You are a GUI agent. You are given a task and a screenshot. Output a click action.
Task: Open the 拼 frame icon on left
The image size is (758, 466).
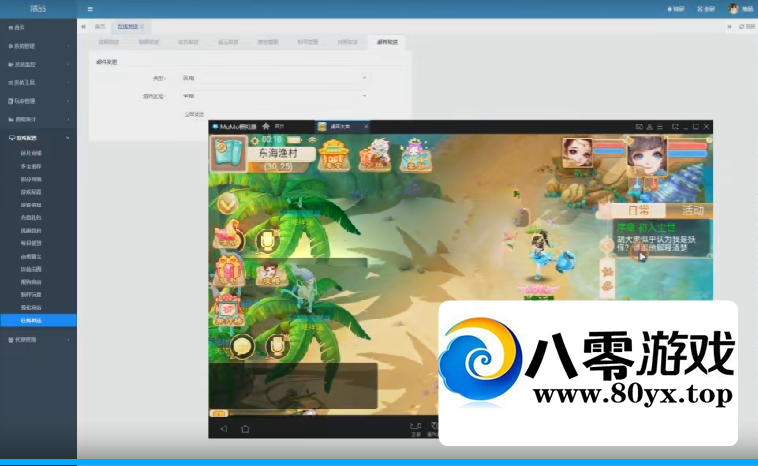[228, 309]
